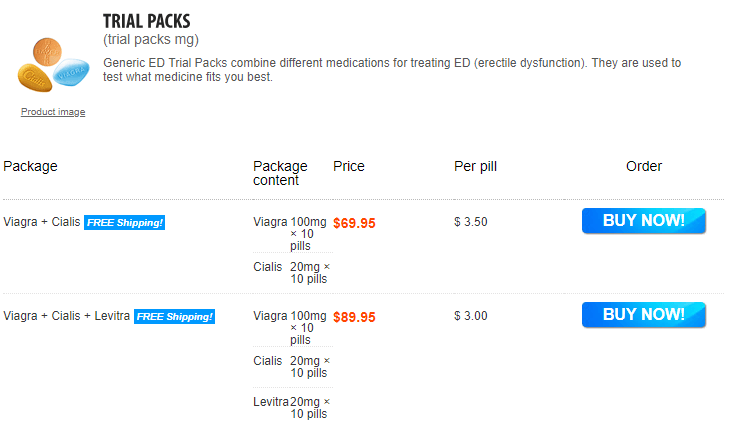Screen dimensions: 731x426
Task: Click the TRIAL PACKS heading
Action: [x=146, y=21]
